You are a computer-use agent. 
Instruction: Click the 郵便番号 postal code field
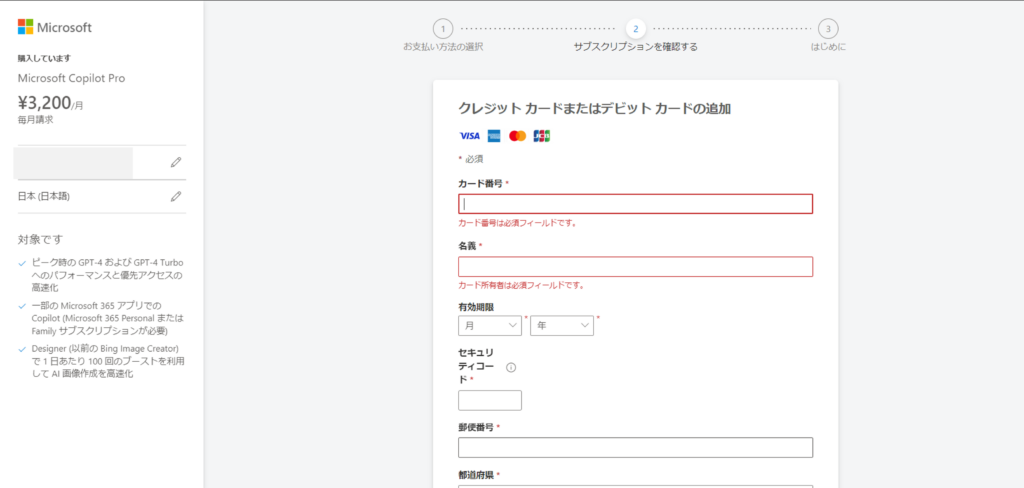[x=635, y=447]
